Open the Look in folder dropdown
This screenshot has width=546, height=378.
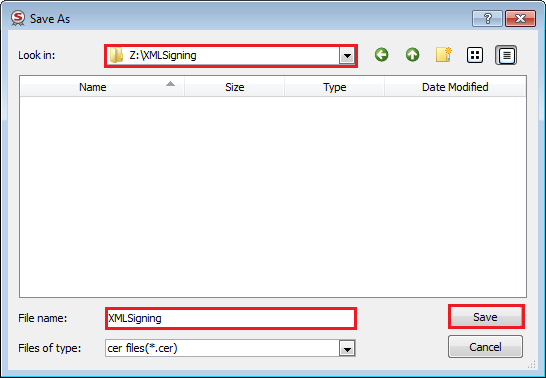tap(347, 56)
